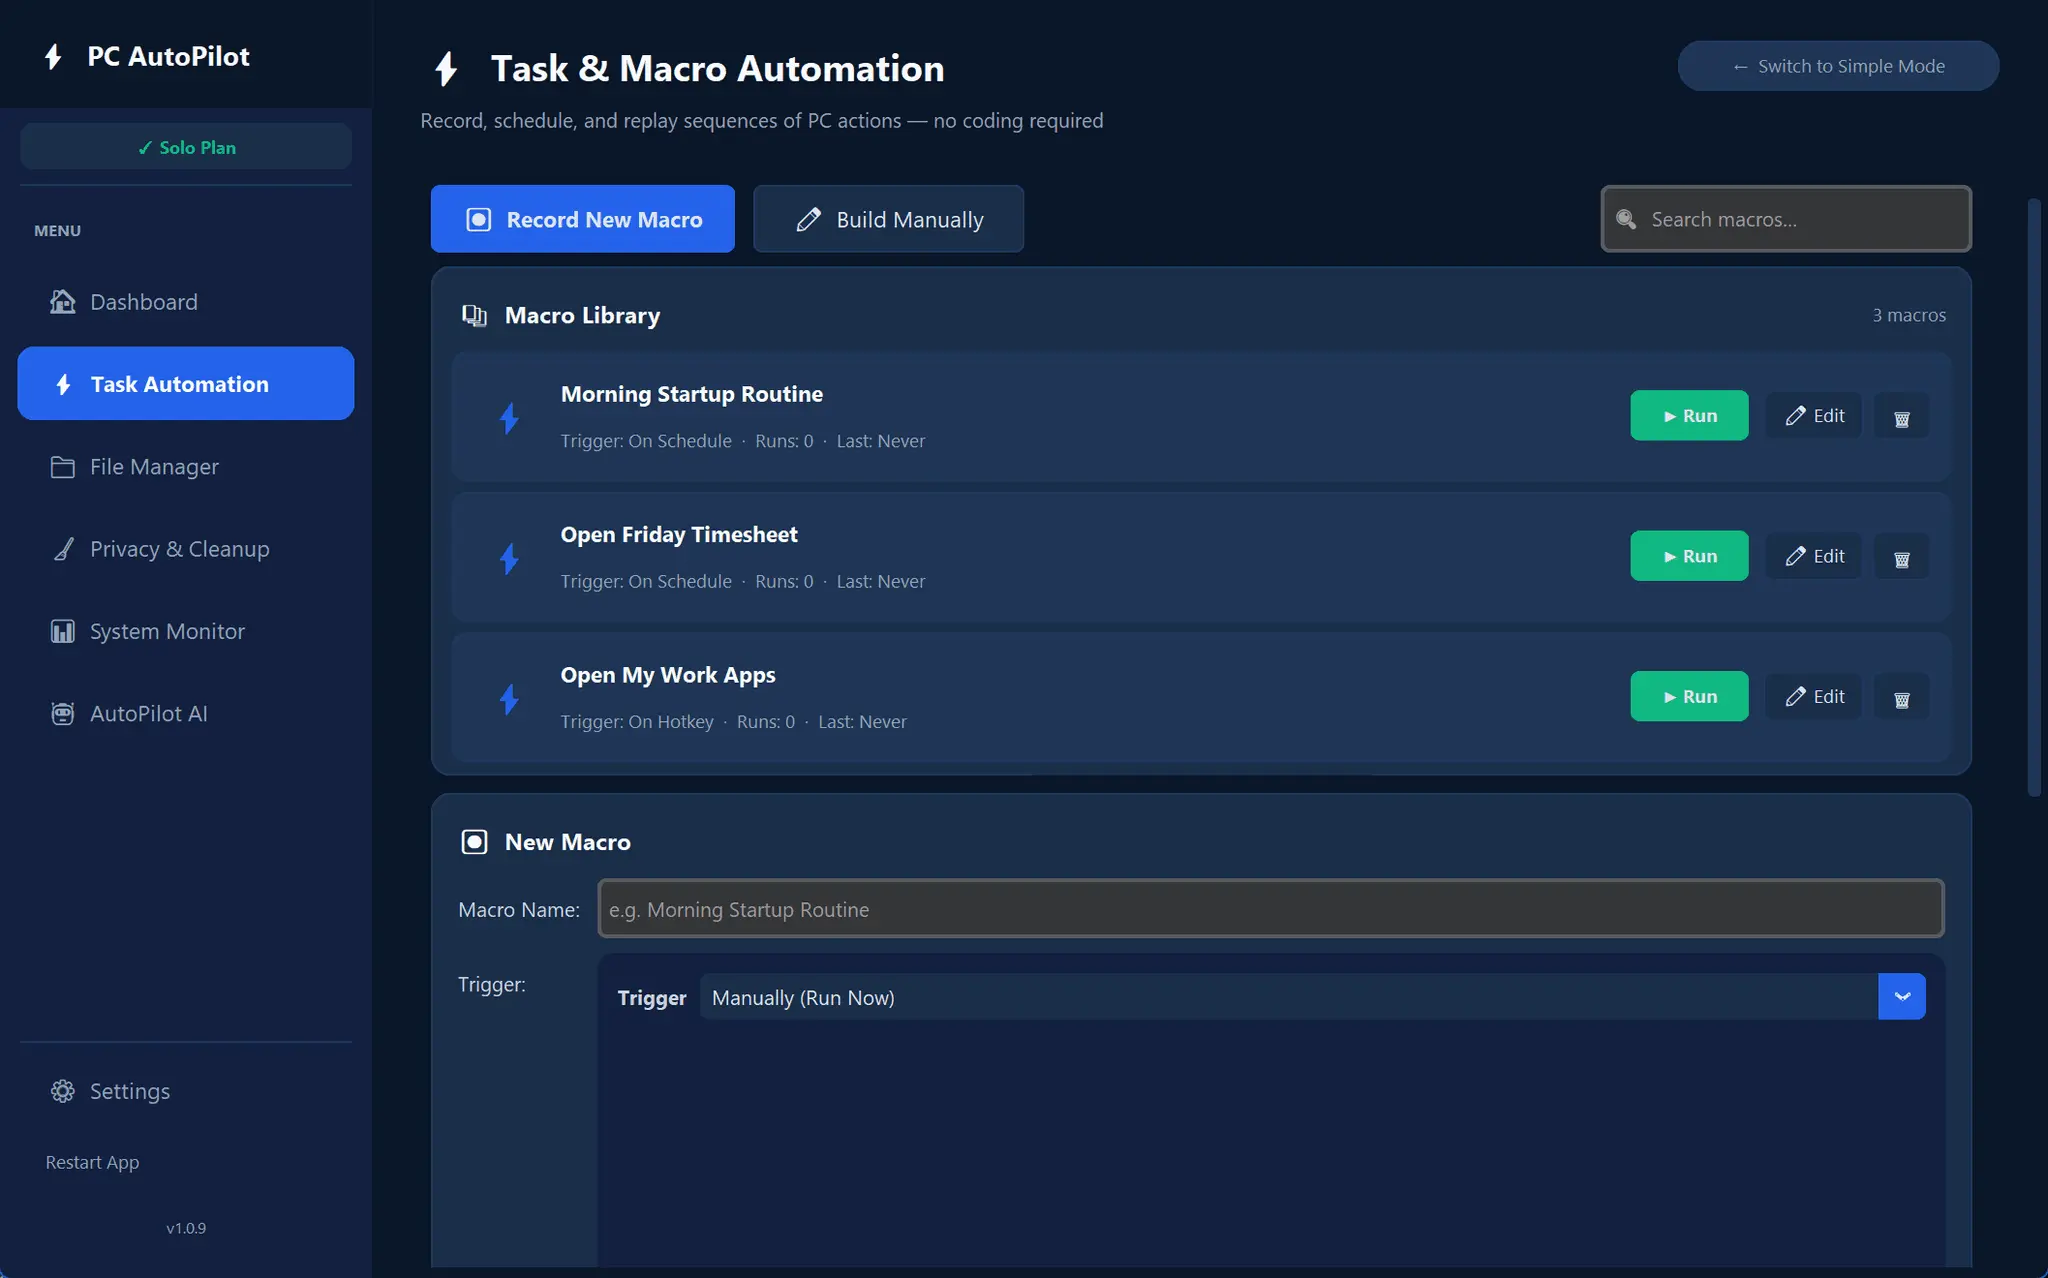Click the System Monitor chart icon
This screenshot has width=2048, height=1278.
click(63, 631)
